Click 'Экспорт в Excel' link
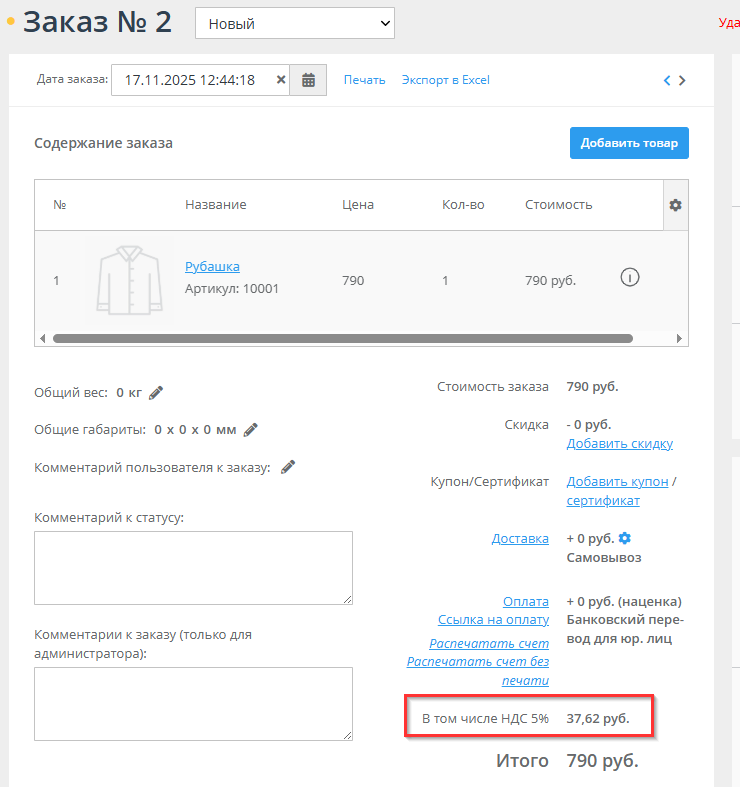740x787 pixels. coord(445,80)
